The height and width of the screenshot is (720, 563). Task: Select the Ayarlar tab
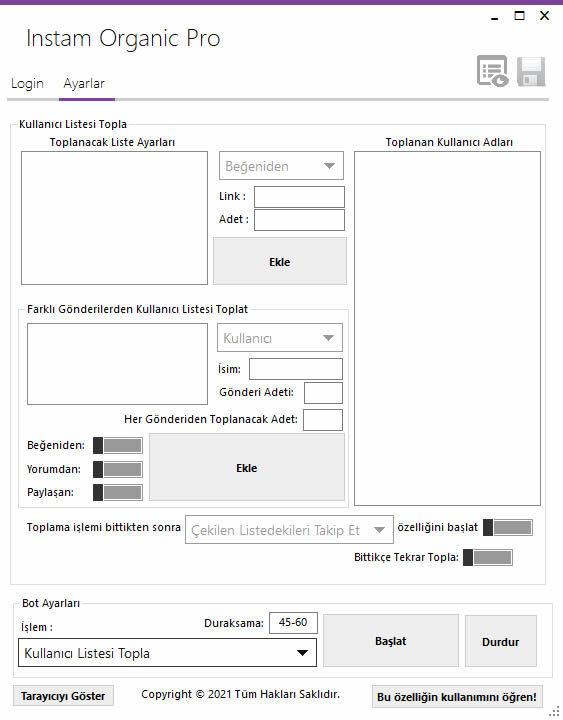click(84, 84)
